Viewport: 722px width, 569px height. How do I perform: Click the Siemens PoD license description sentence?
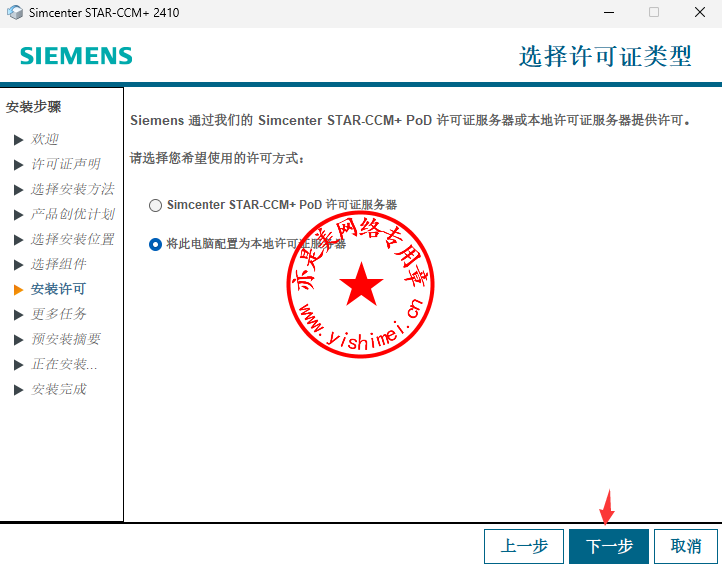click(x=410, y=121)
